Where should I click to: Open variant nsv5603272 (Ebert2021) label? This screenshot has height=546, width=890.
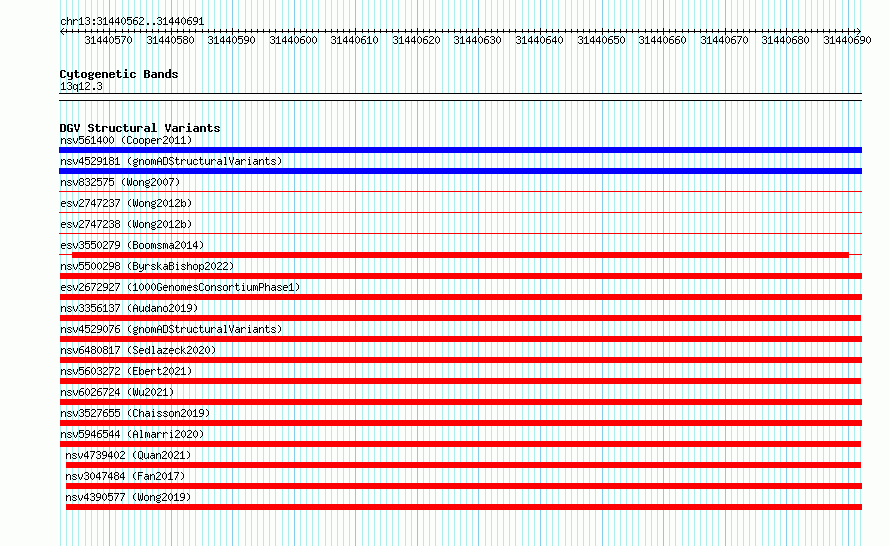(x=126, y=371)
